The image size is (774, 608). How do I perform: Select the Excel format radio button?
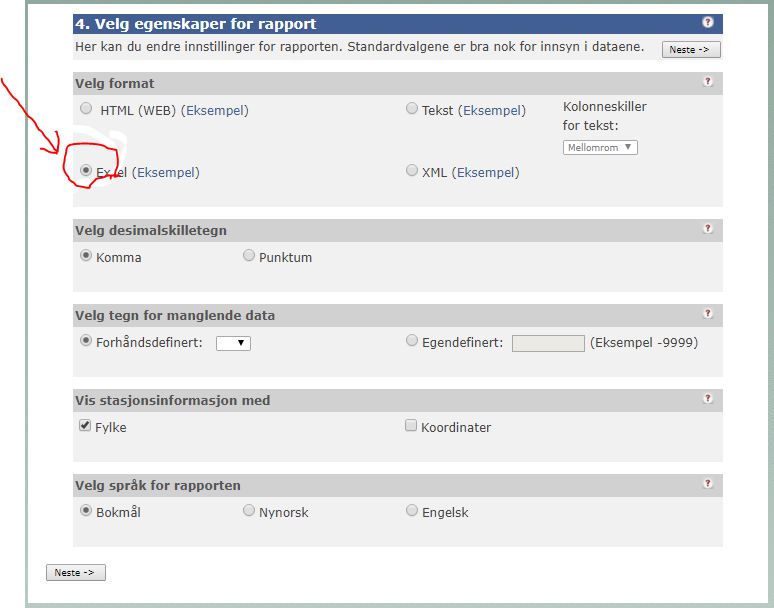(x=86, y=170)
